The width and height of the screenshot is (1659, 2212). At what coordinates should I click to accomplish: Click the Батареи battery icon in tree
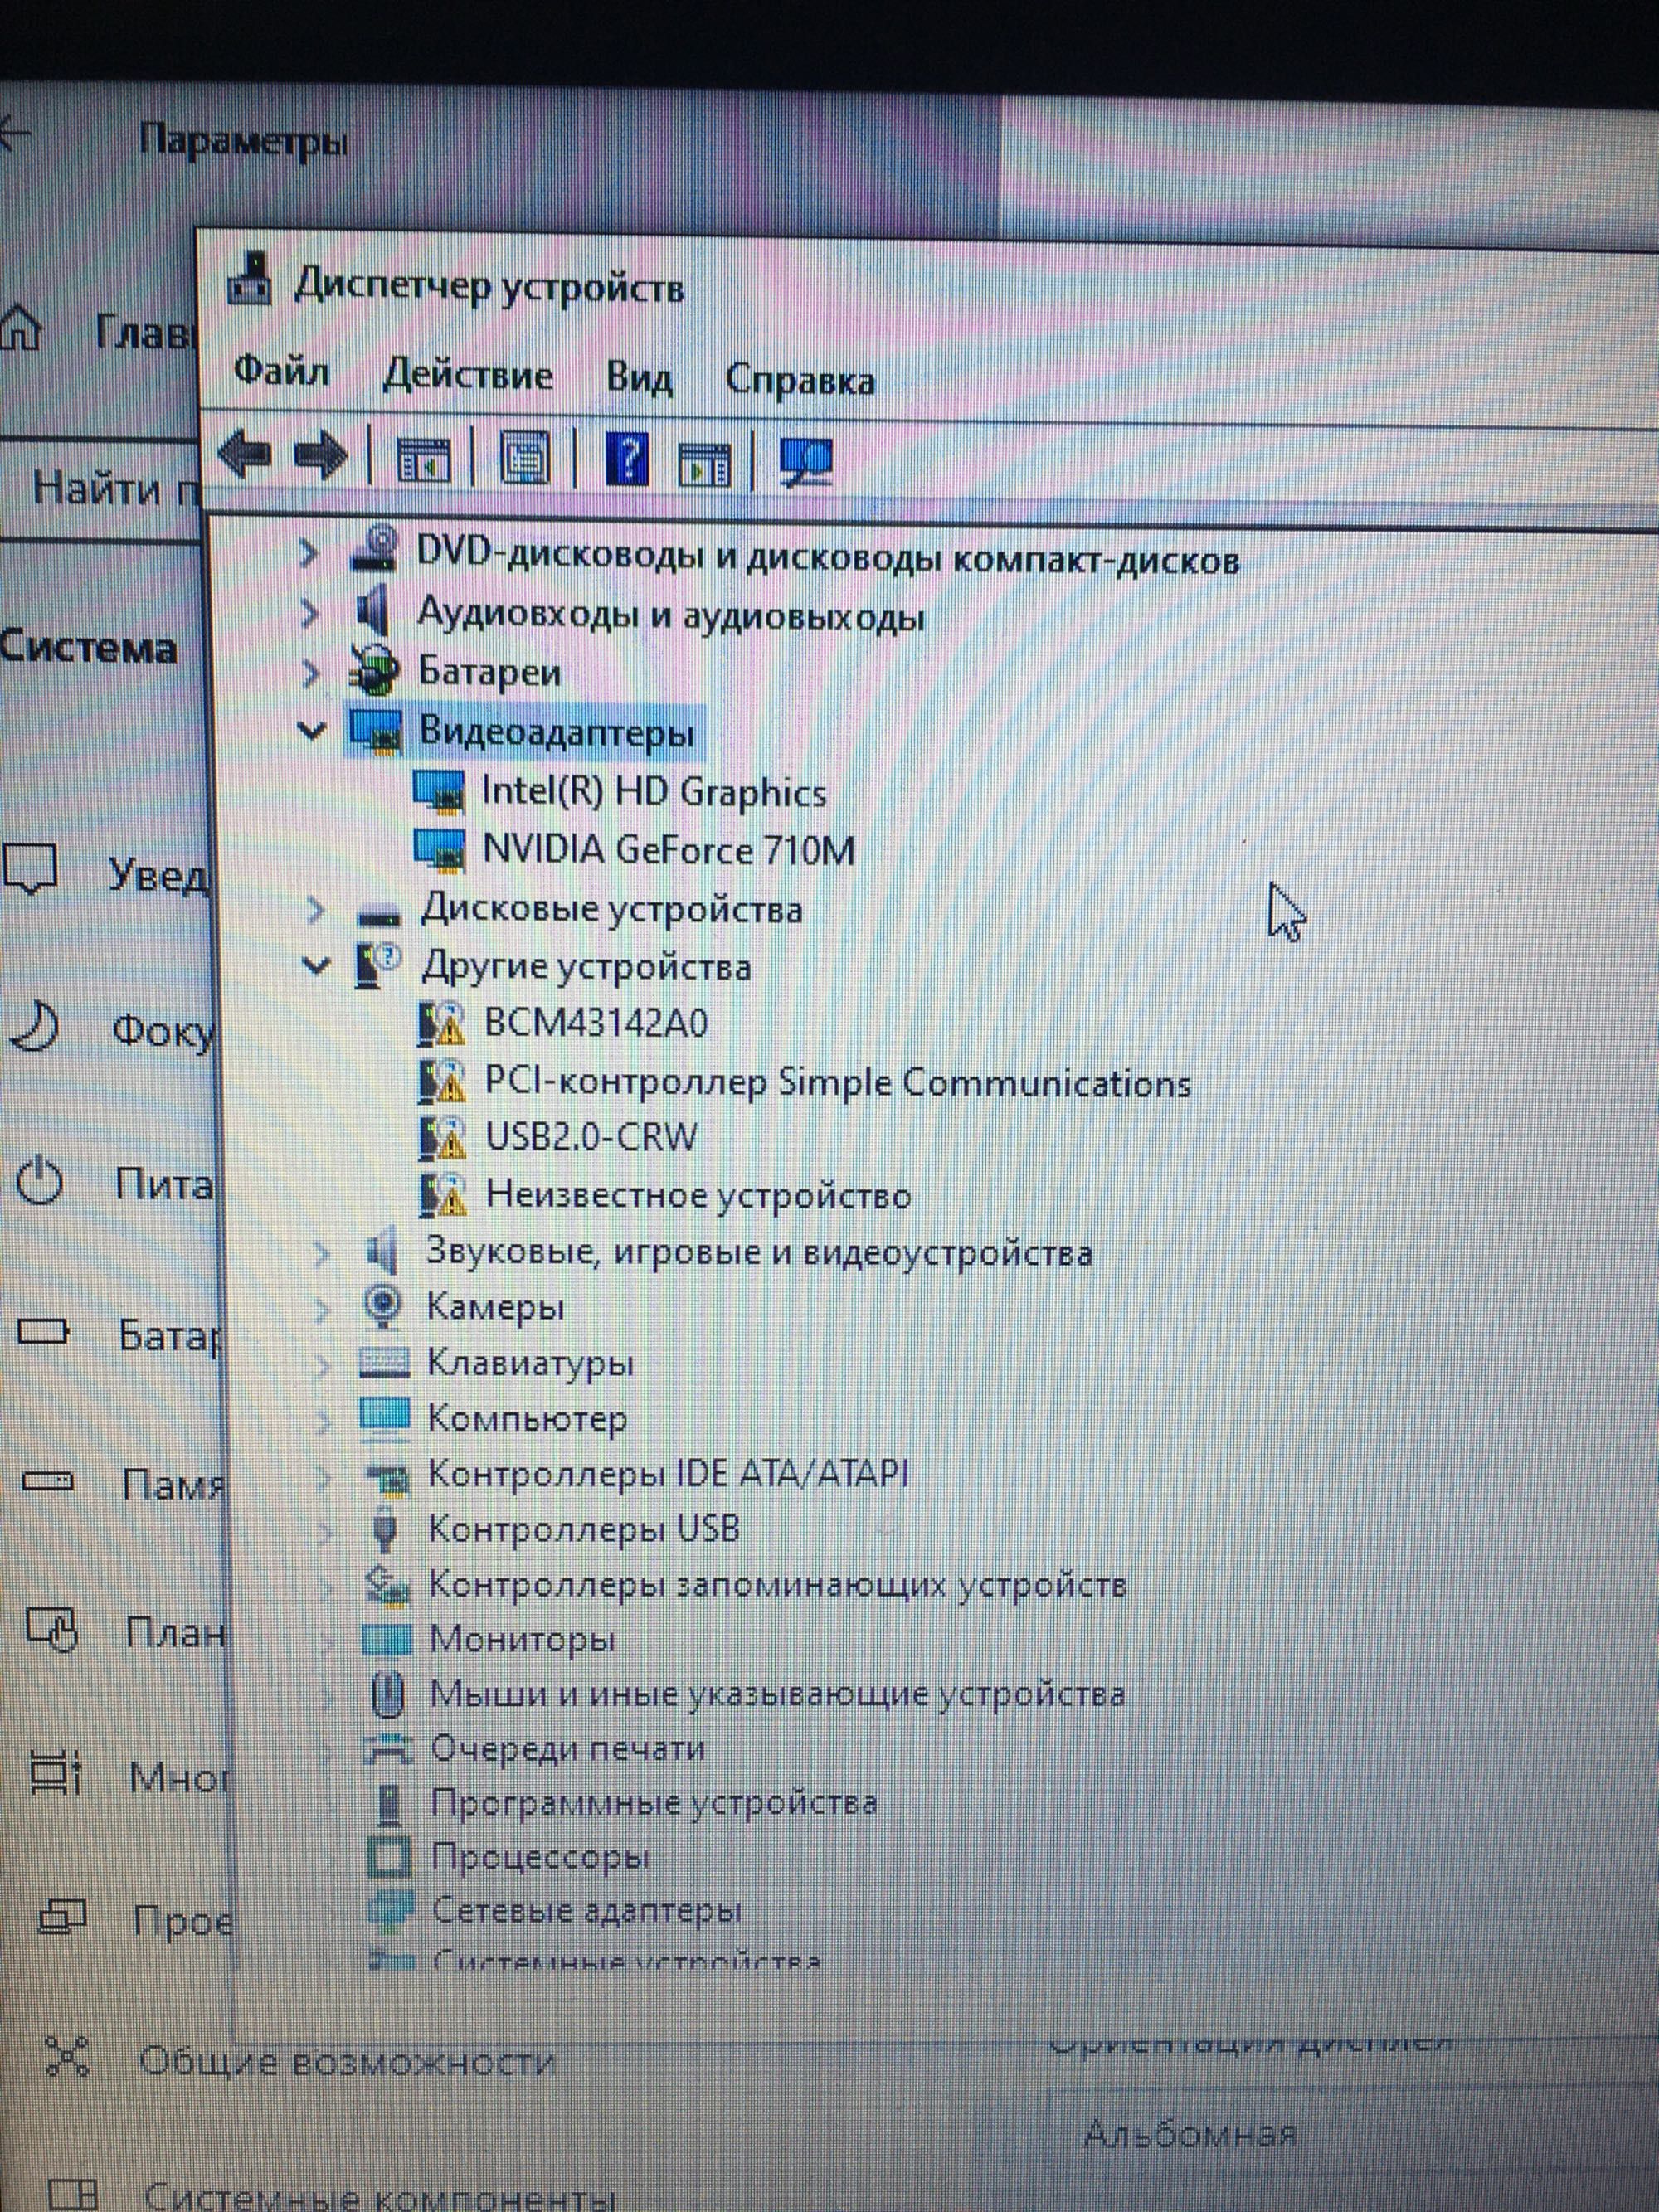pyautogui.click(x=375, y=671)
